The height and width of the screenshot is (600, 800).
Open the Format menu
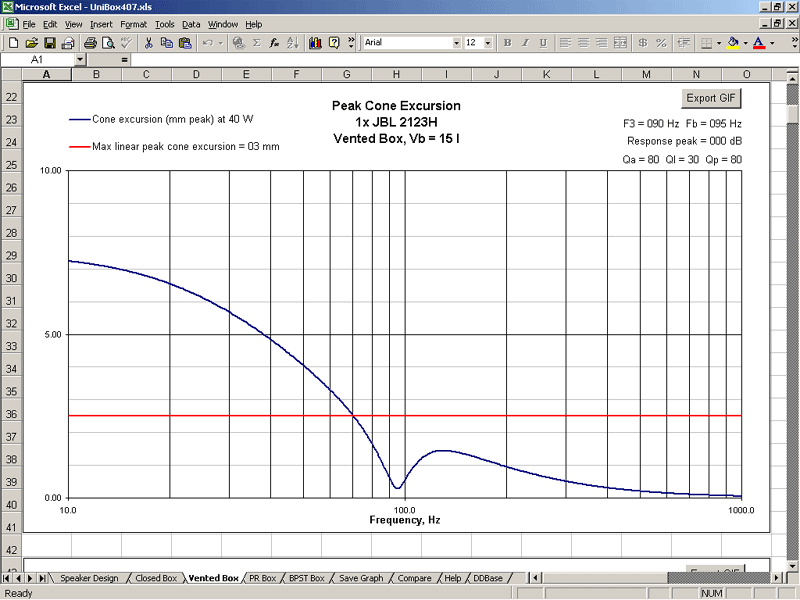point(133,24)
